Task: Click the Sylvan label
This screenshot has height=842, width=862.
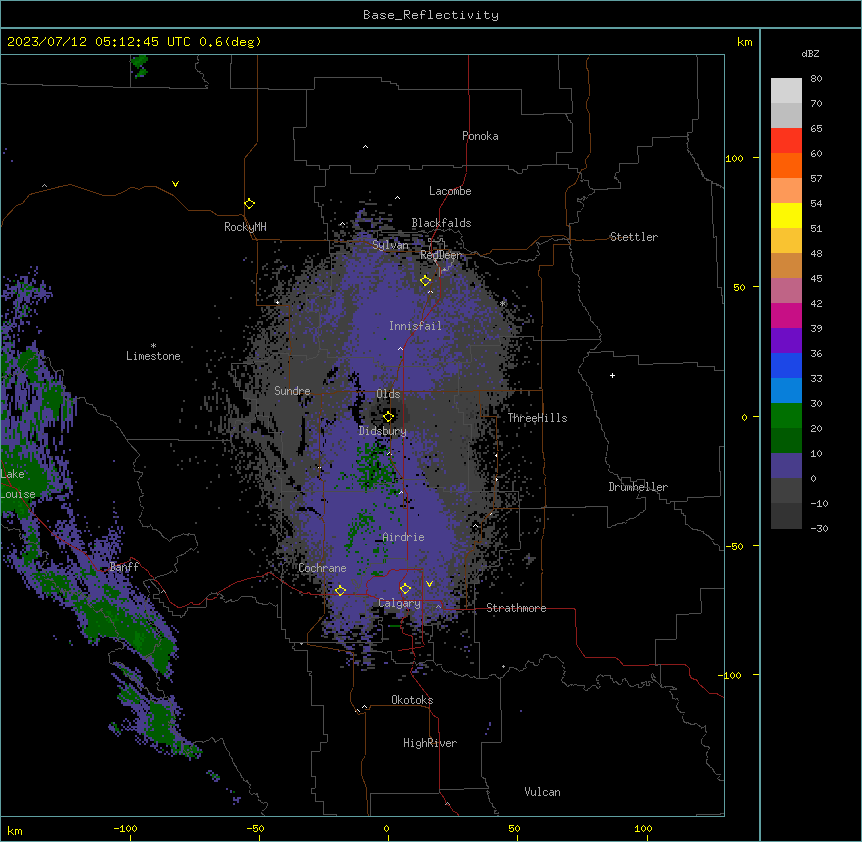Action: 390,245
